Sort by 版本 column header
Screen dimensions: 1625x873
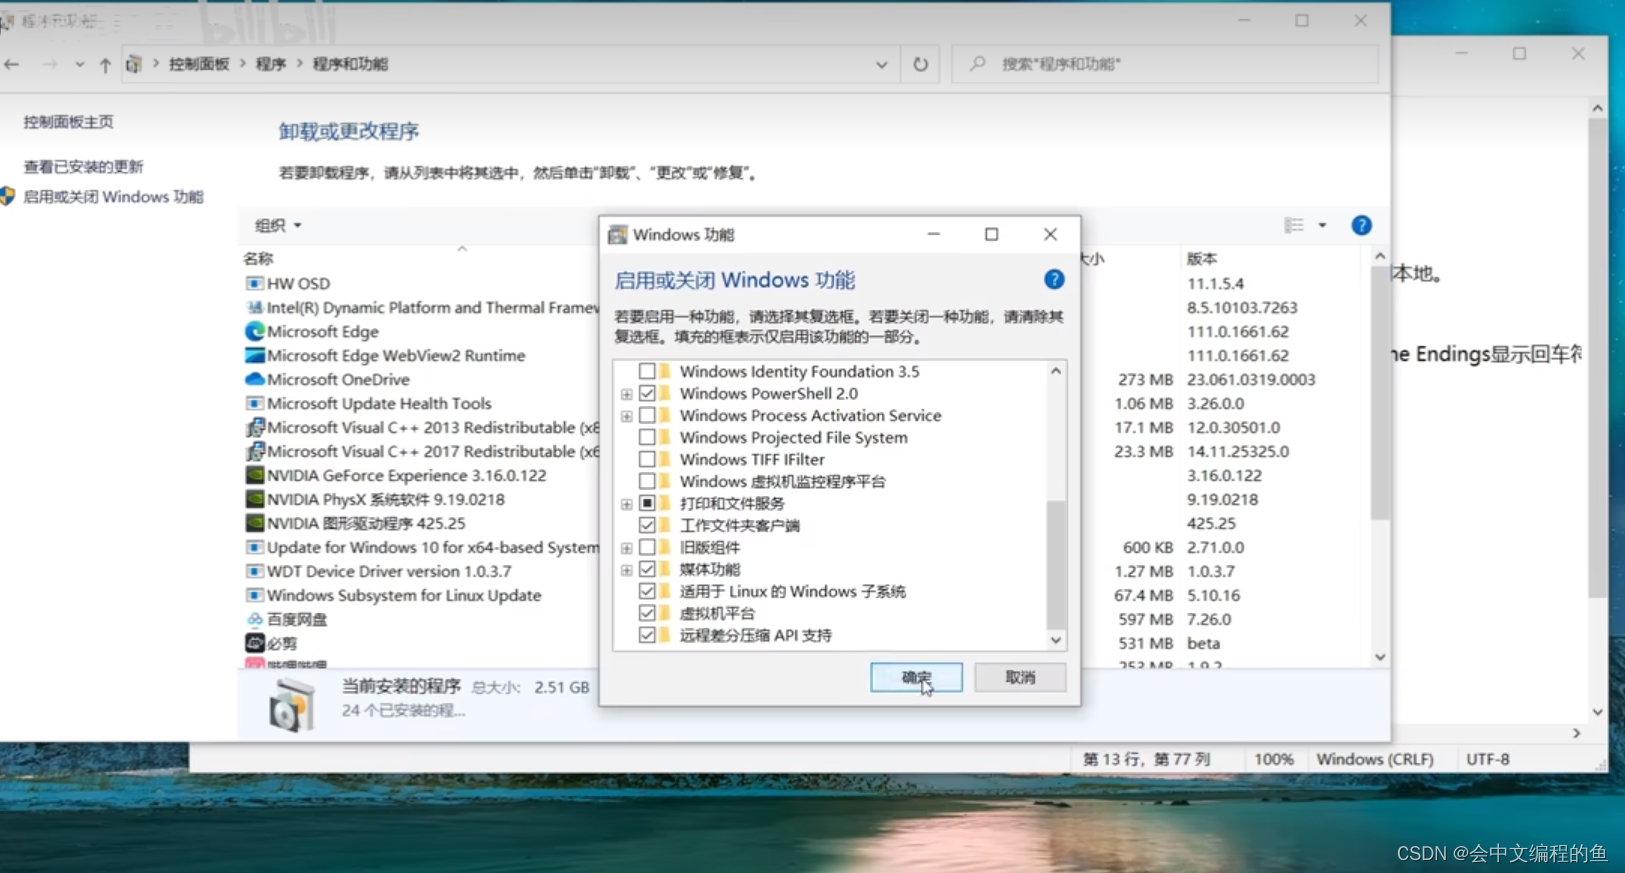click(x=1201, y=258)
